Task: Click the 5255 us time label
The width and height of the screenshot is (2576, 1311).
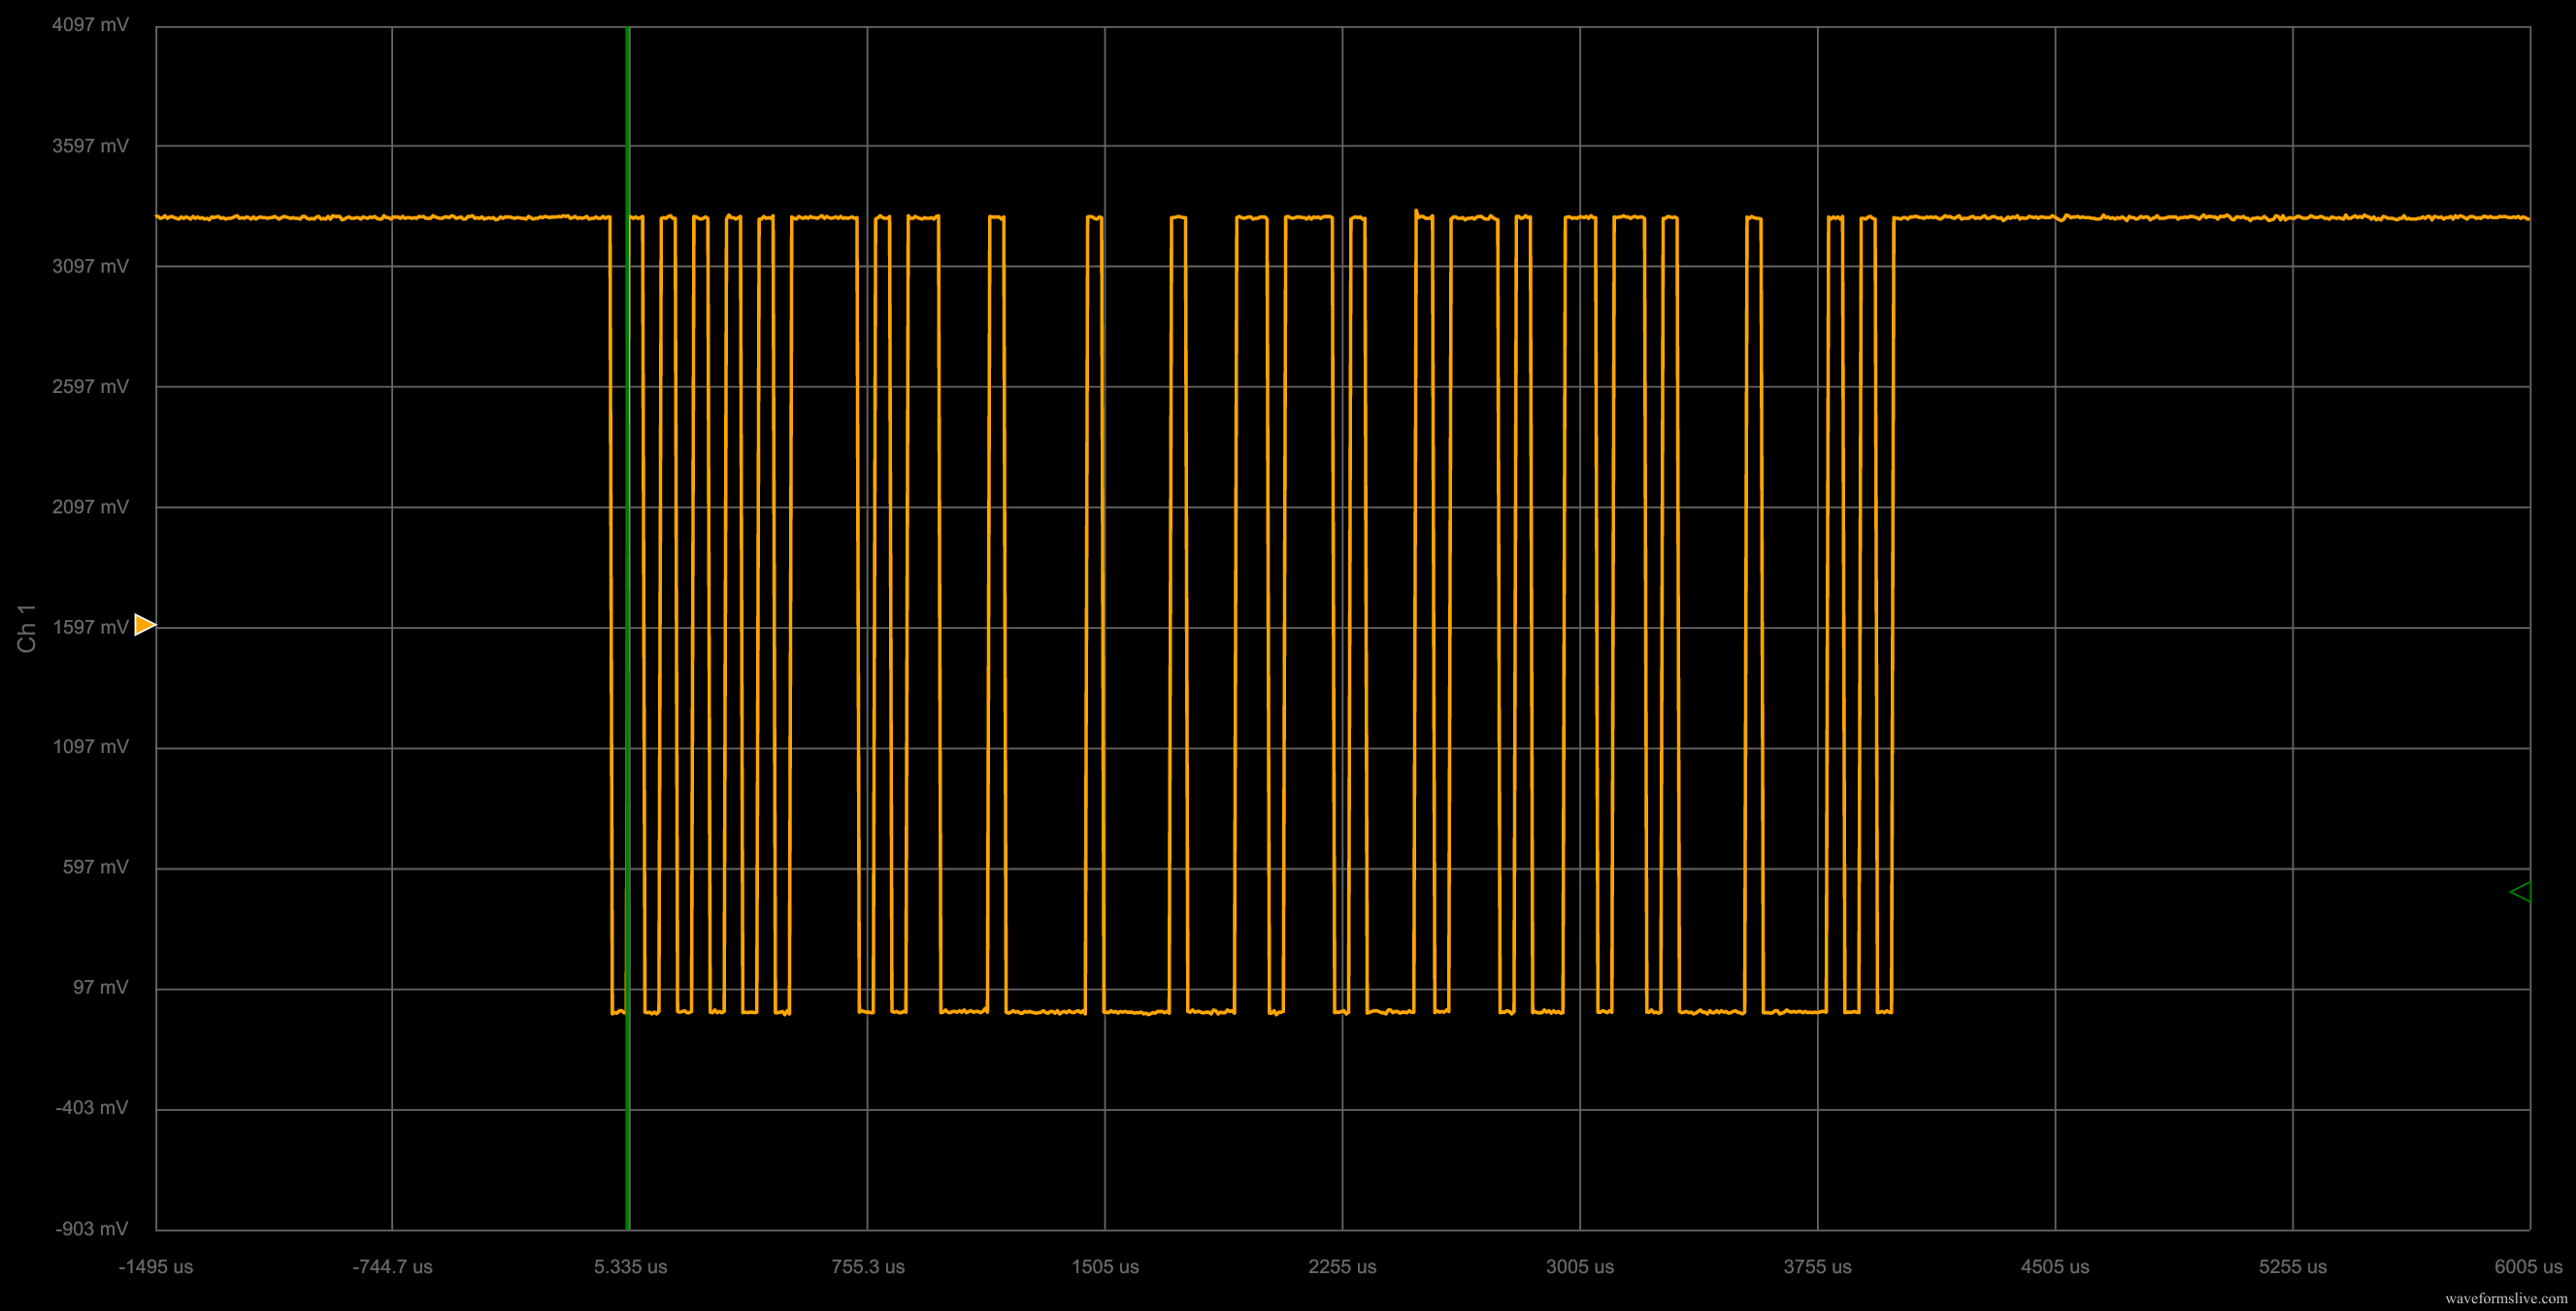Action: click(2292, 1267)
